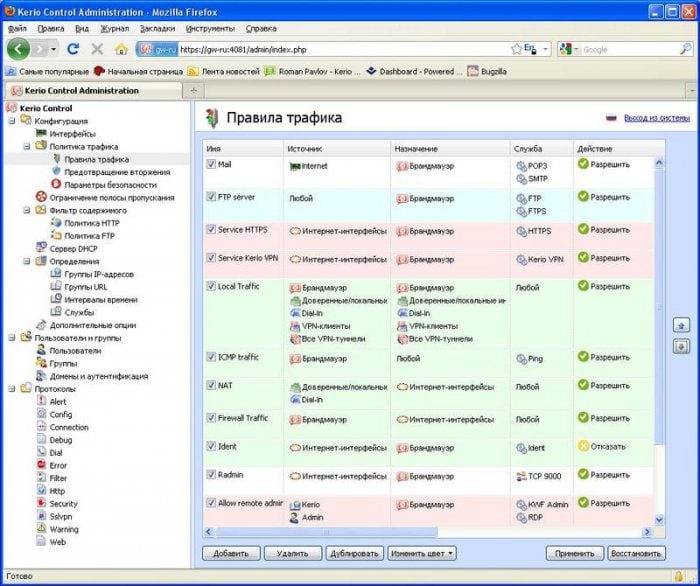Image resolution: width=700 pixels, height=586 pixels.
Task: Open the Инструменты menu
Action: coord(210,29)
